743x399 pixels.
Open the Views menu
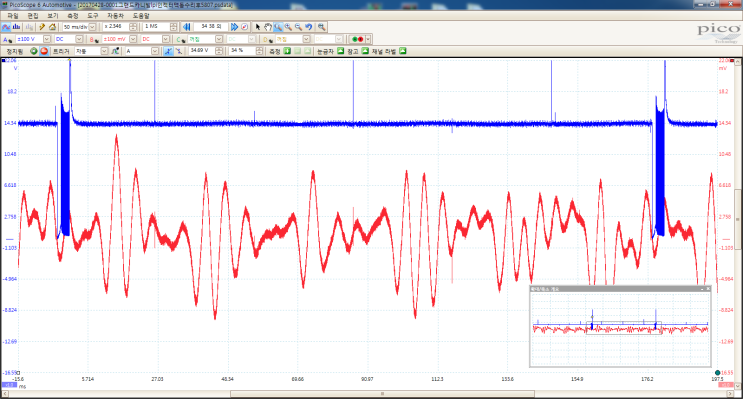point(53,16)
